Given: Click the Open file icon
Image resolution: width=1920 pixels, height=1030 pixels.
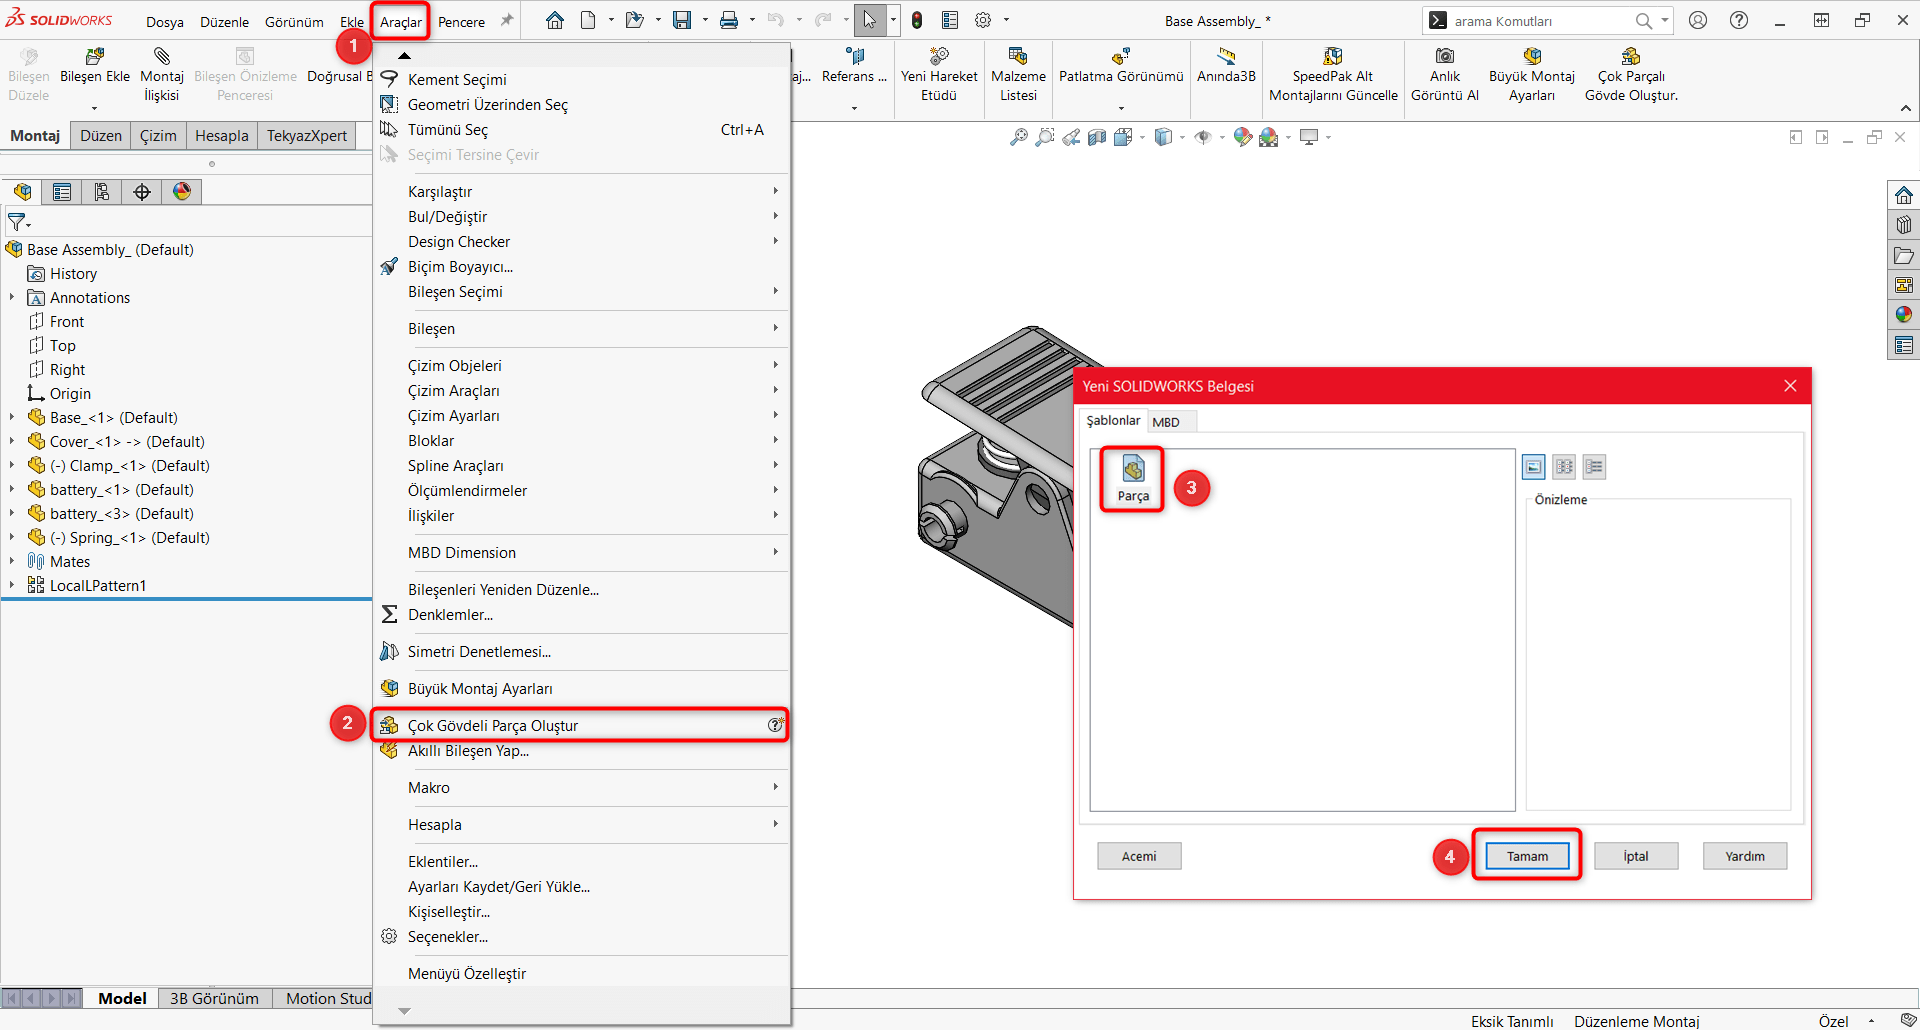Looking at the screenshot, I should 634,20.
